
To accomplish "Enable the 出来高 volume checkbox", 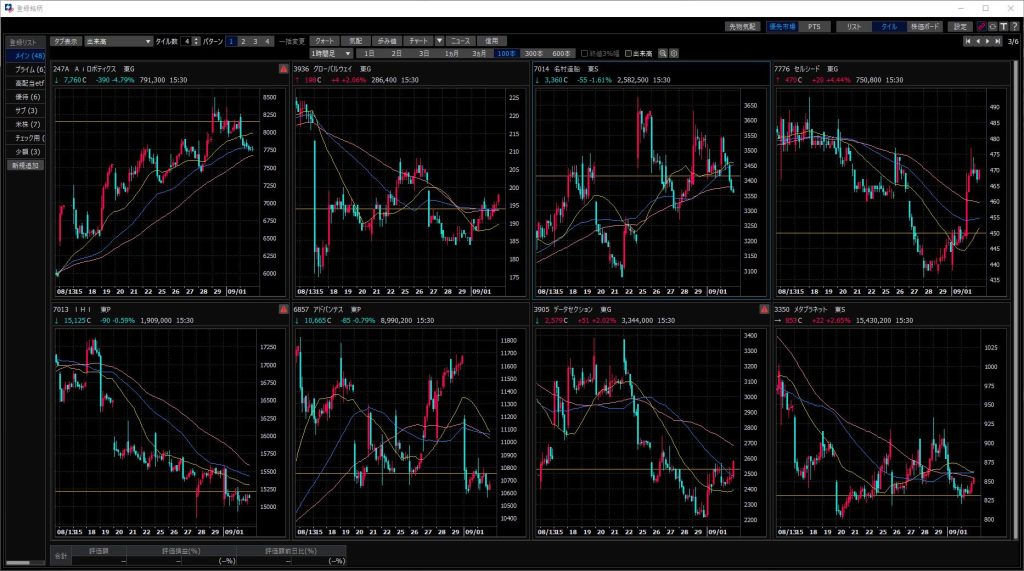I will 628,53.
